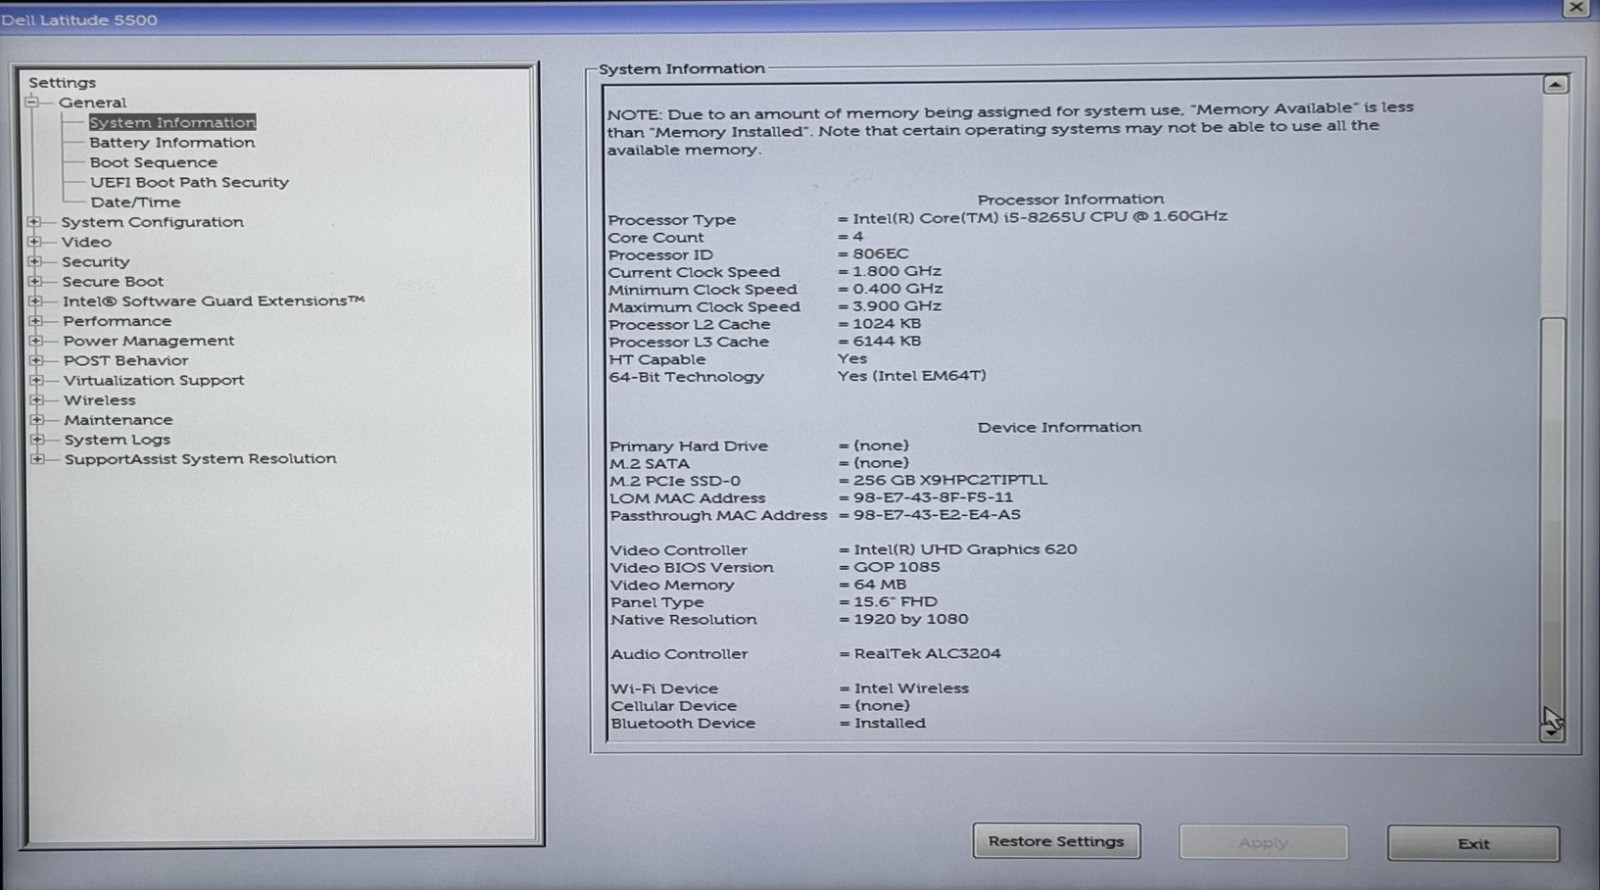Image resolution: width=1600 pixels, height=890 pixels.
Task: Expand the POST Behavior node
Action: point(37,361)
